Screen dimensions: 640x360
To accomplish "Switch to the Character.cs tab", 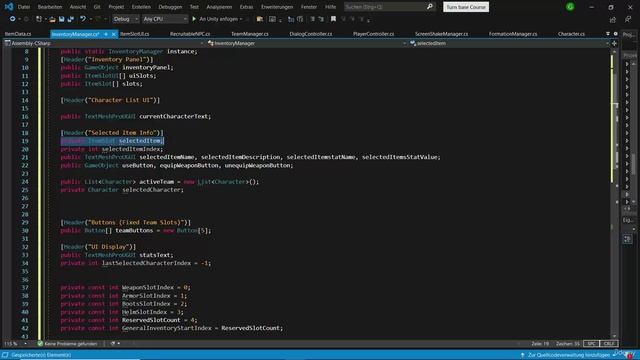I will click(571, 34).
